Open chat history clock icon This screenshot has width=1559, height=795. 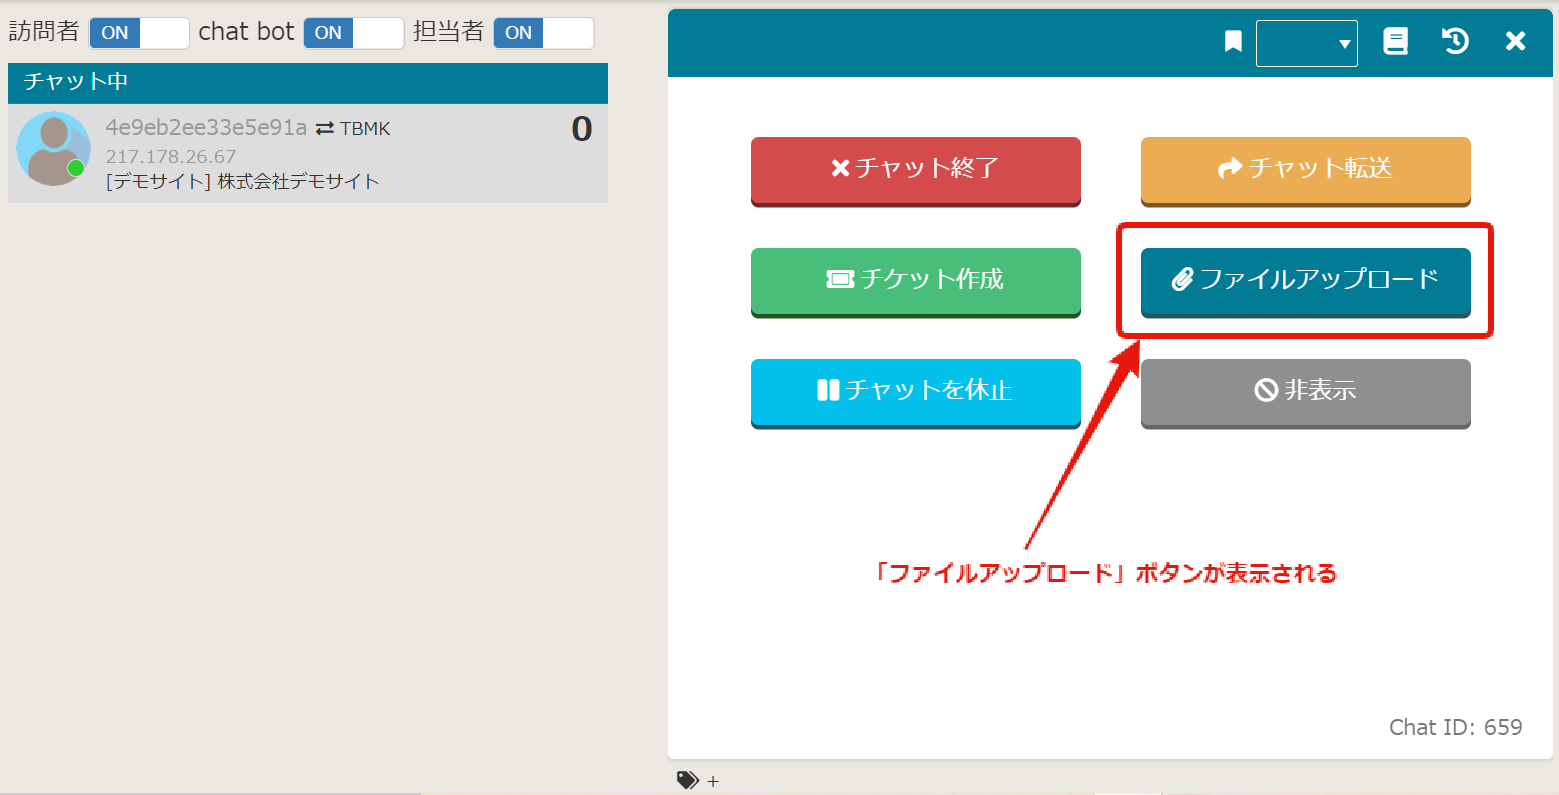point(1455,41)
